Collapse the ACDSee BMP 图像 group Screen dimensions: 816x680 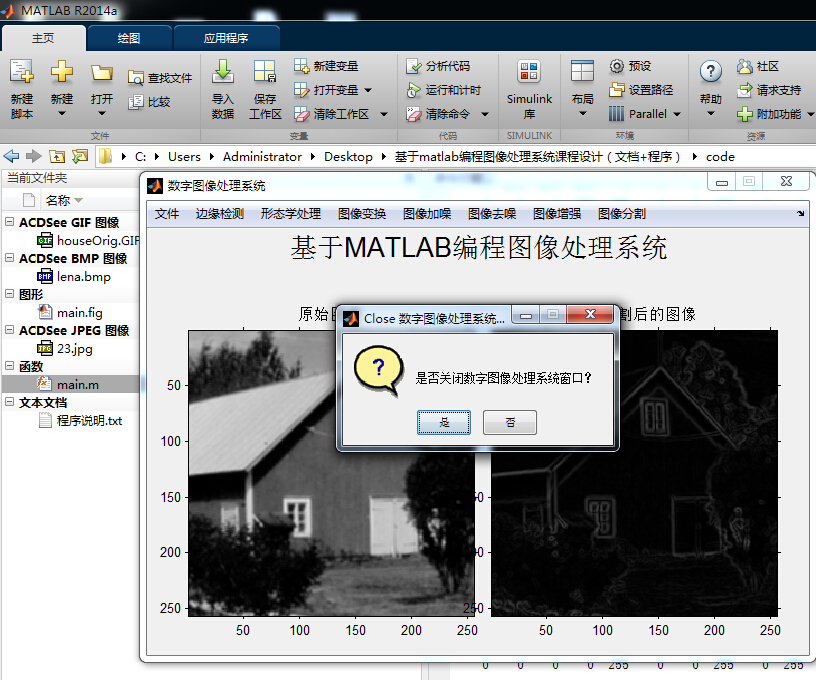pos(9,258)
